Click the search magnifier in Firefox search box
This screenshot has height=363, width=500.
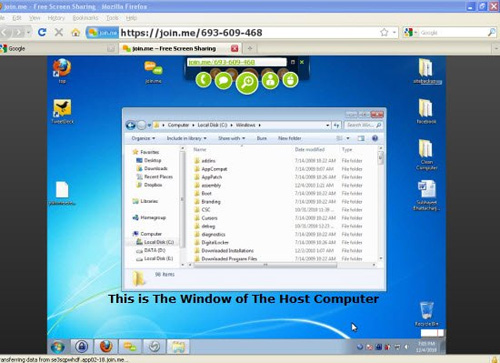click(491, 32)
